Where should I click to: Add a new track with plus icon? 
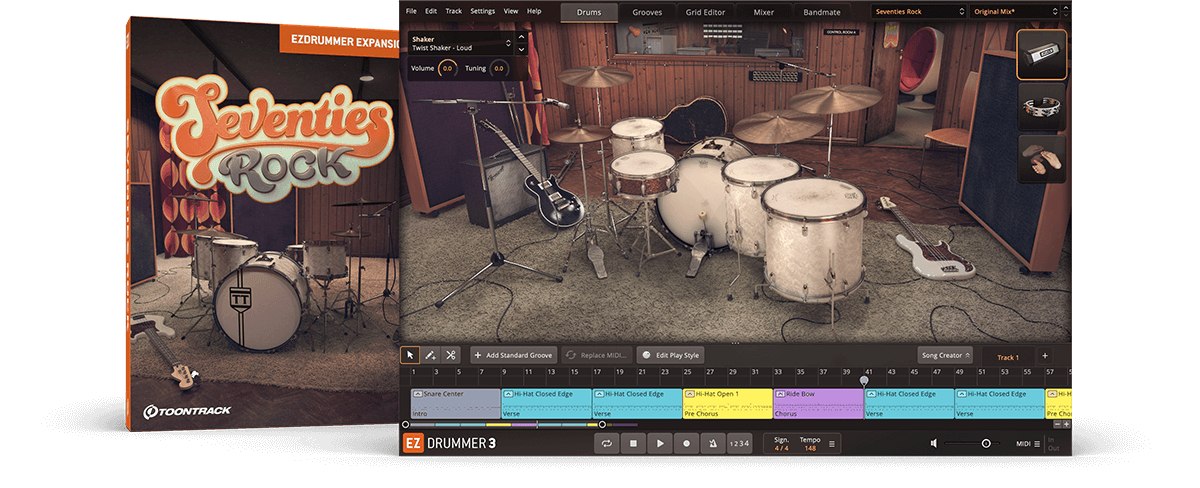tap(1045, 356)
